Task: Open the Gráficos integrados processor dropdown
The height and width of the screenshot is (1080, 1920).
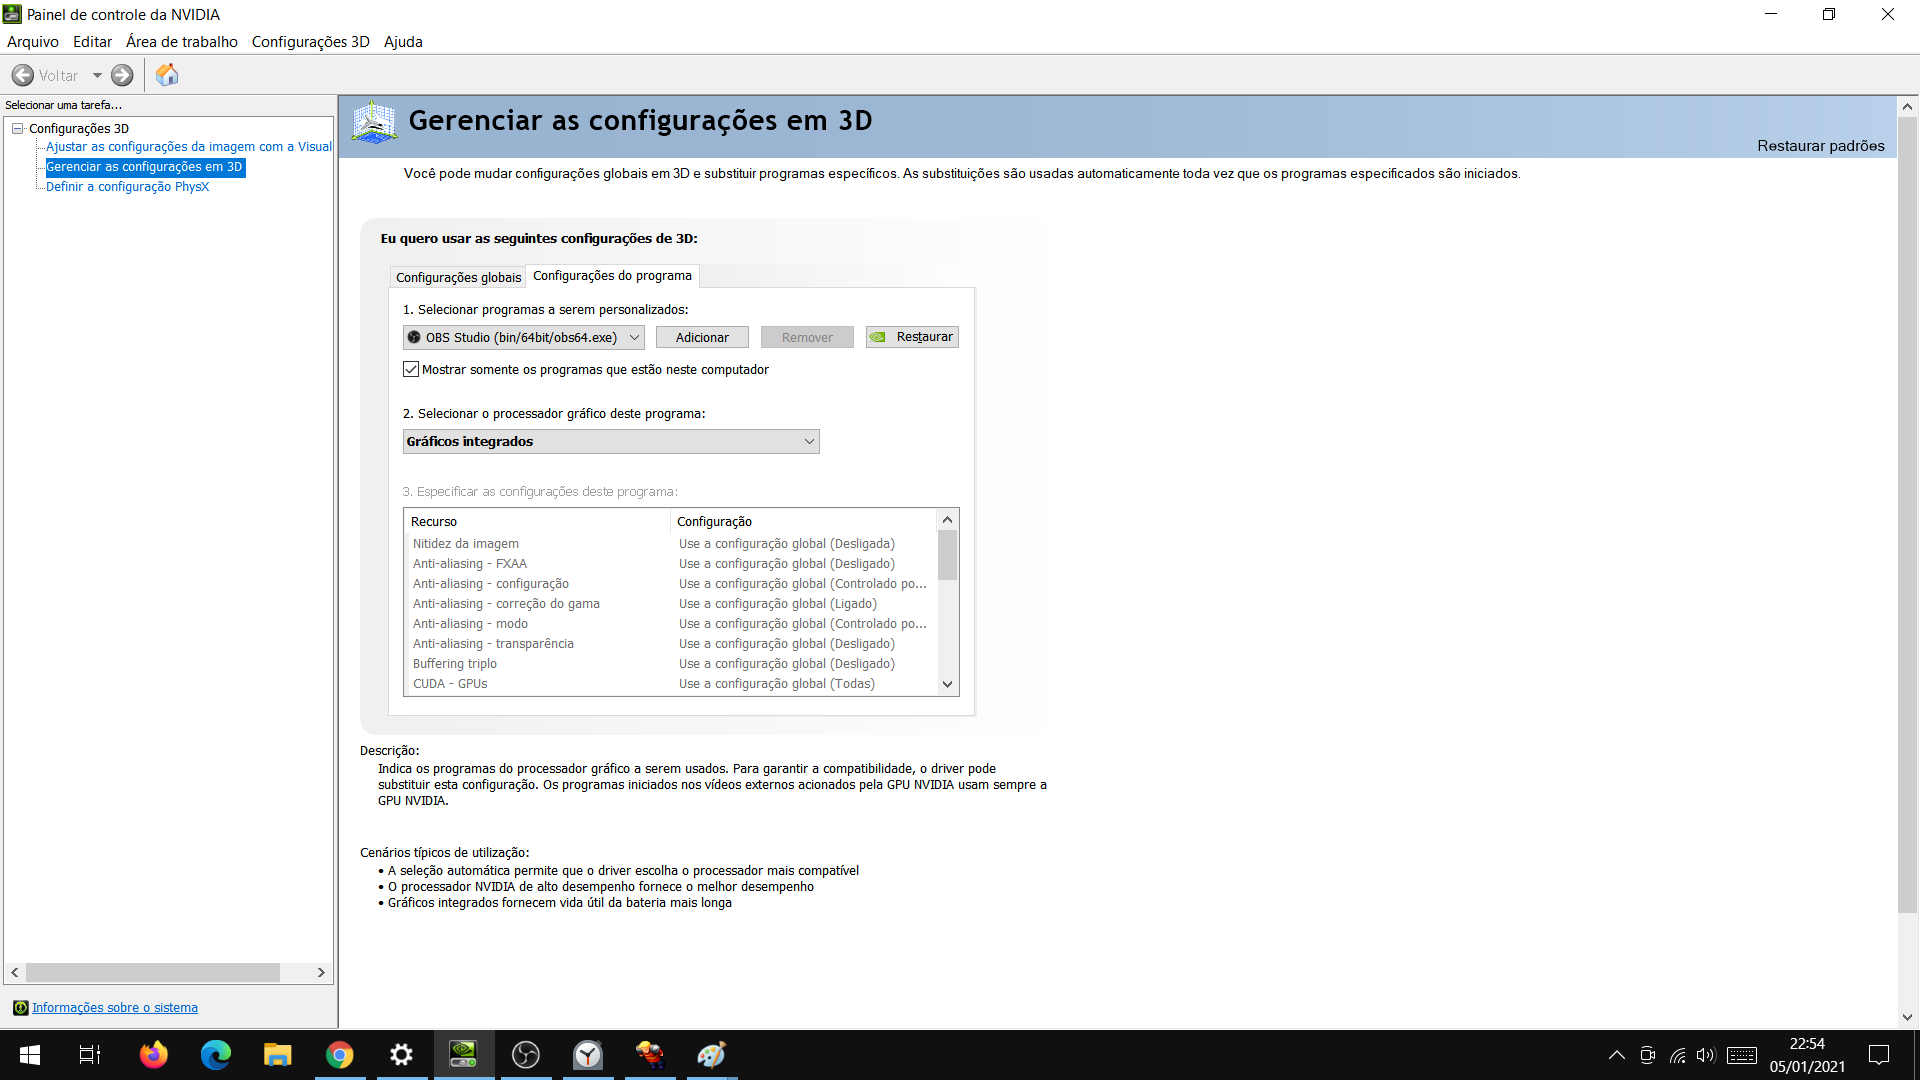Action: coord(611,441)
